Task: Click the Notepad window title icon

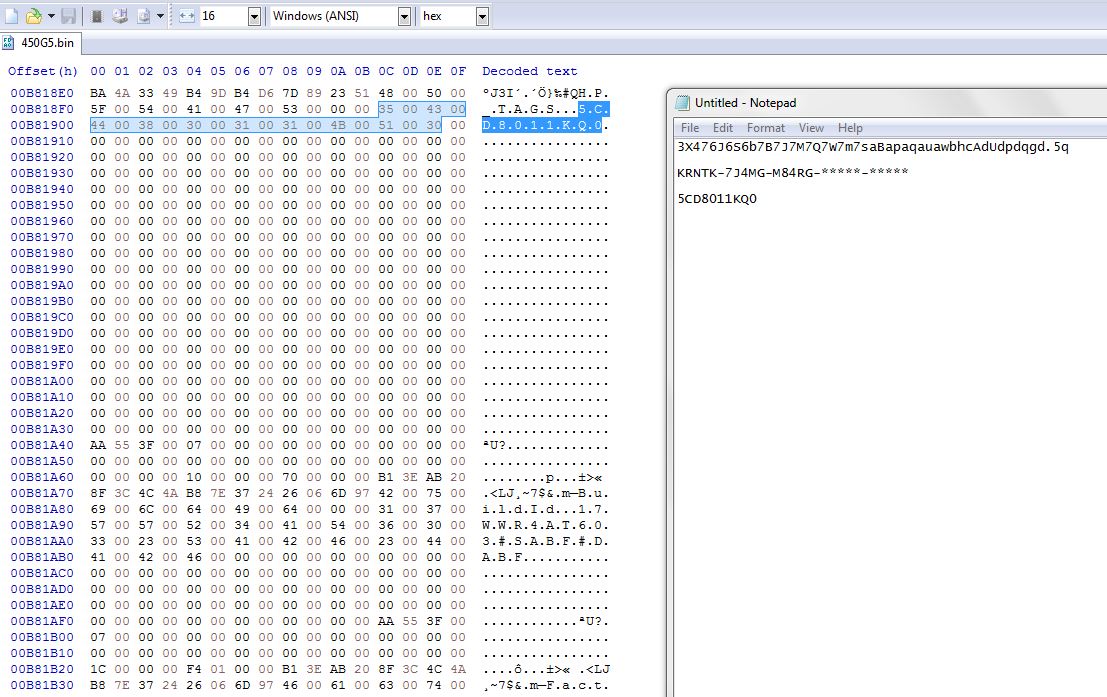Action: [x=682, y=103]
